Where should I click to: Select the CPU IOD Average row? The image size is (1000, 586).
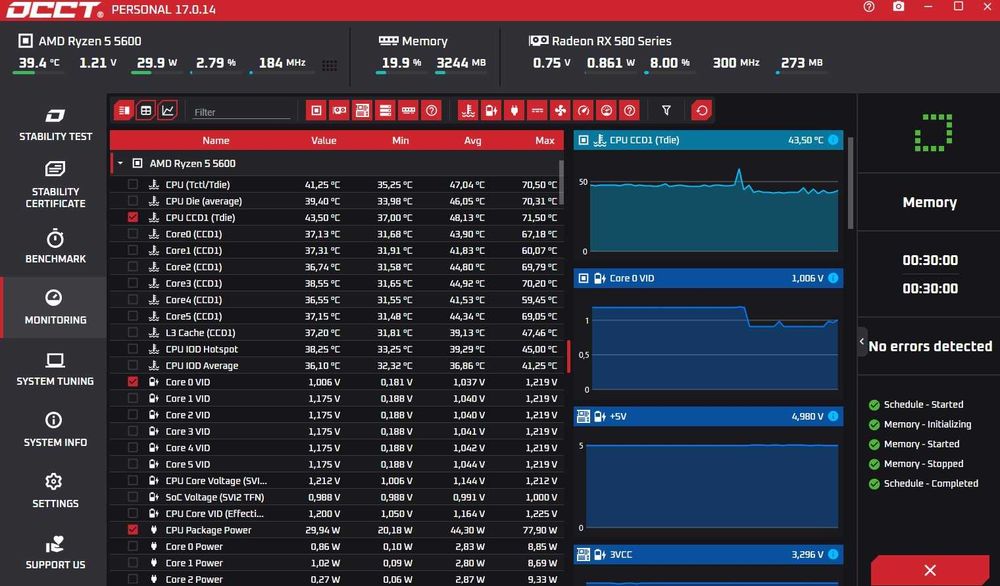click(337, 365)
